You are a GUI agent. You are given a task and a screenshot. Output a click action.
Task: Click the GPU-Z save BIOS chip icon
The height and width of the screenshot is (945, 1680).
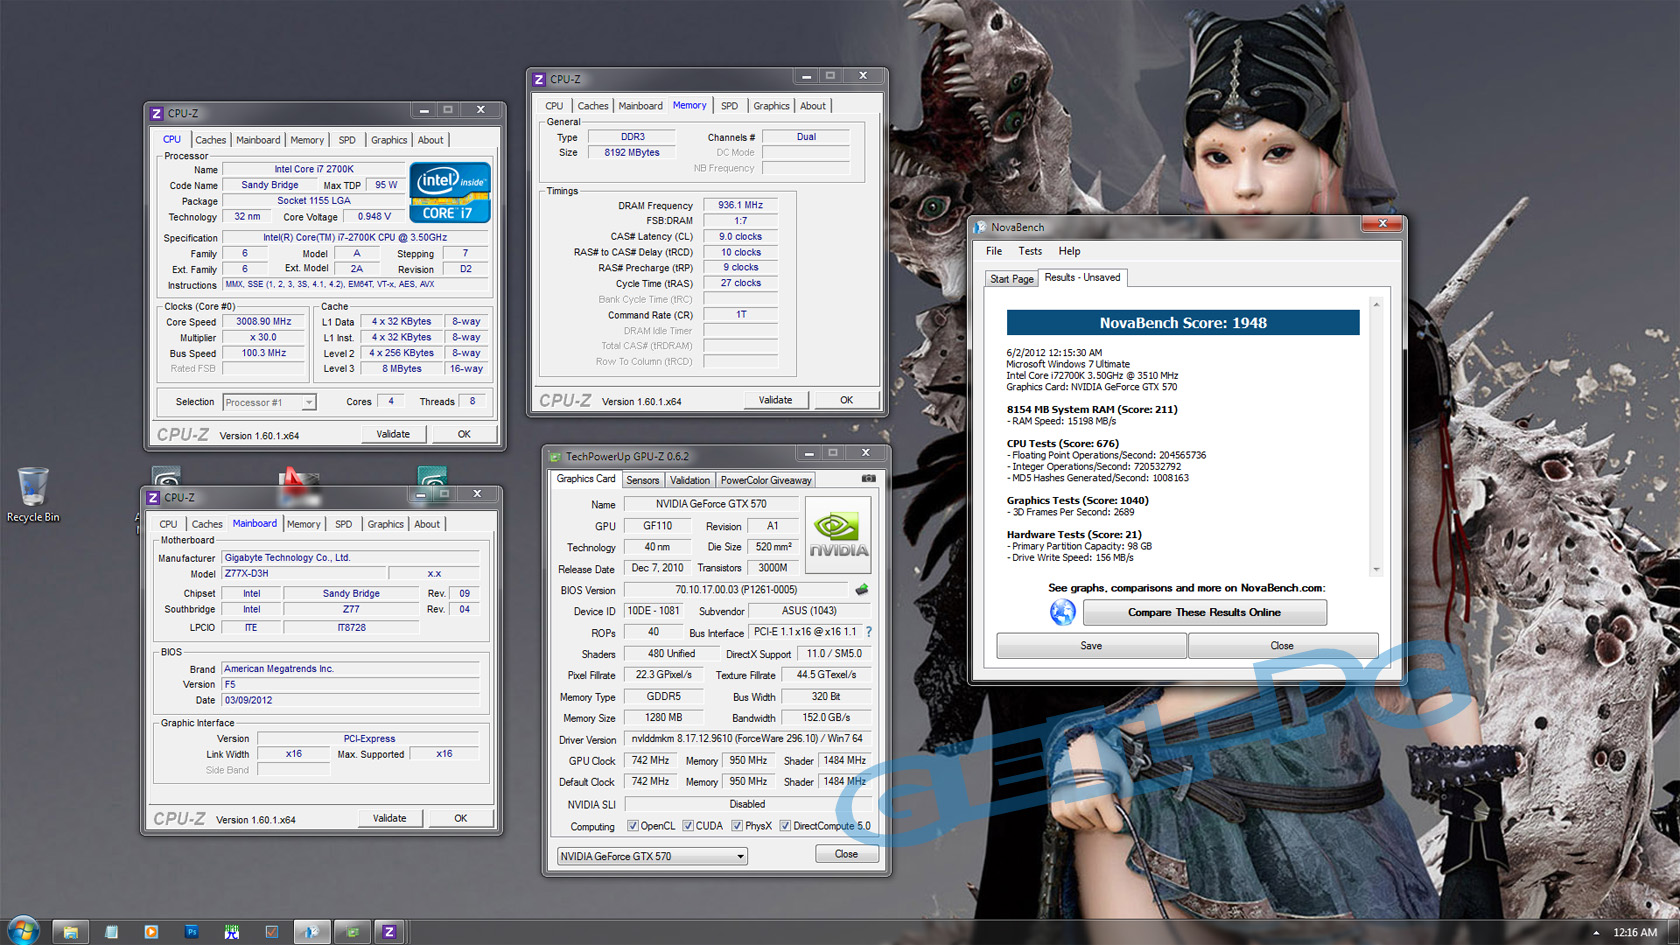tap(861, 590)
